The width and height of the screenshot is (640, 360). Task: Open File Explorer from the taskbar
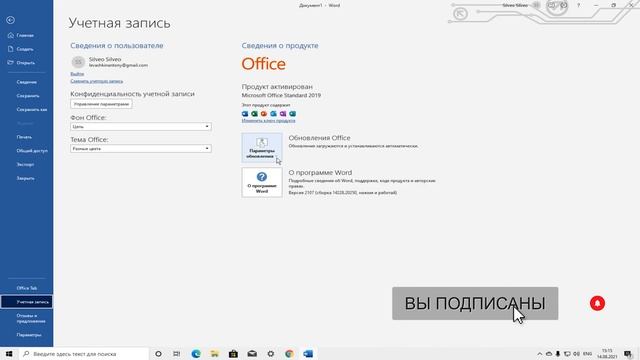(215, 354)
